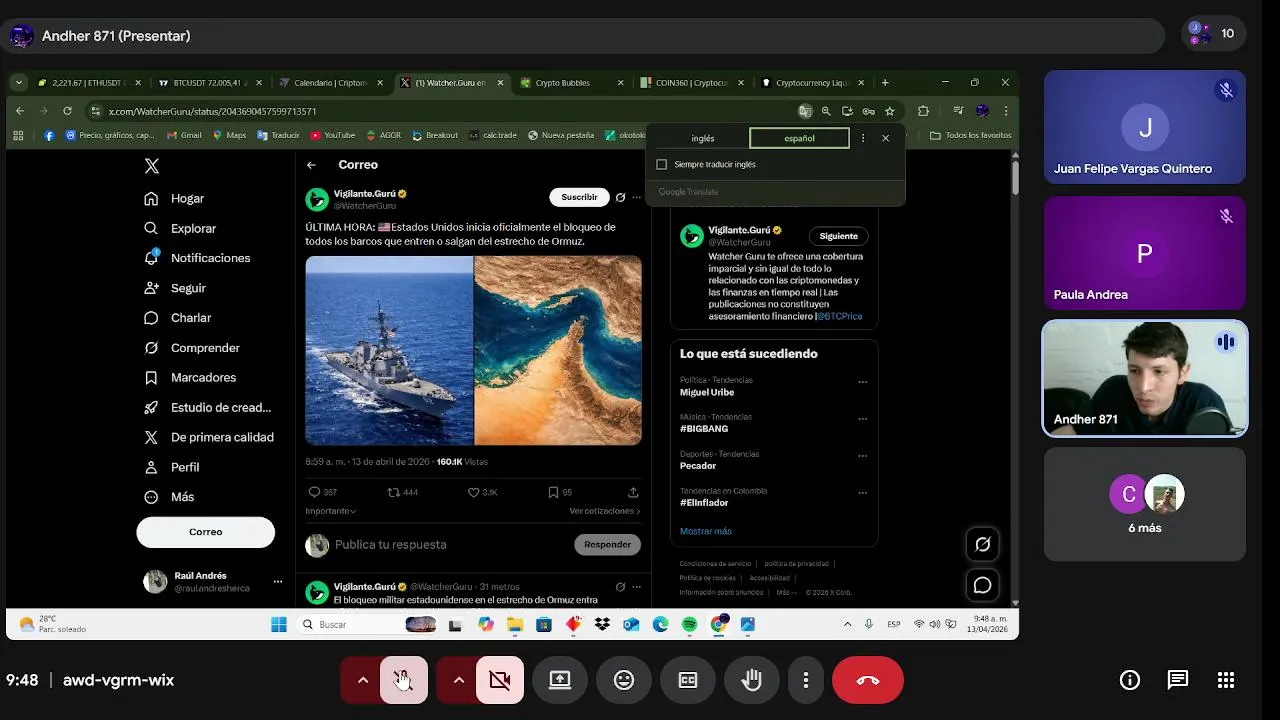Open Spotify from shared taskbar
This screenshot has width=1280, height=720.
pos(690,625)
